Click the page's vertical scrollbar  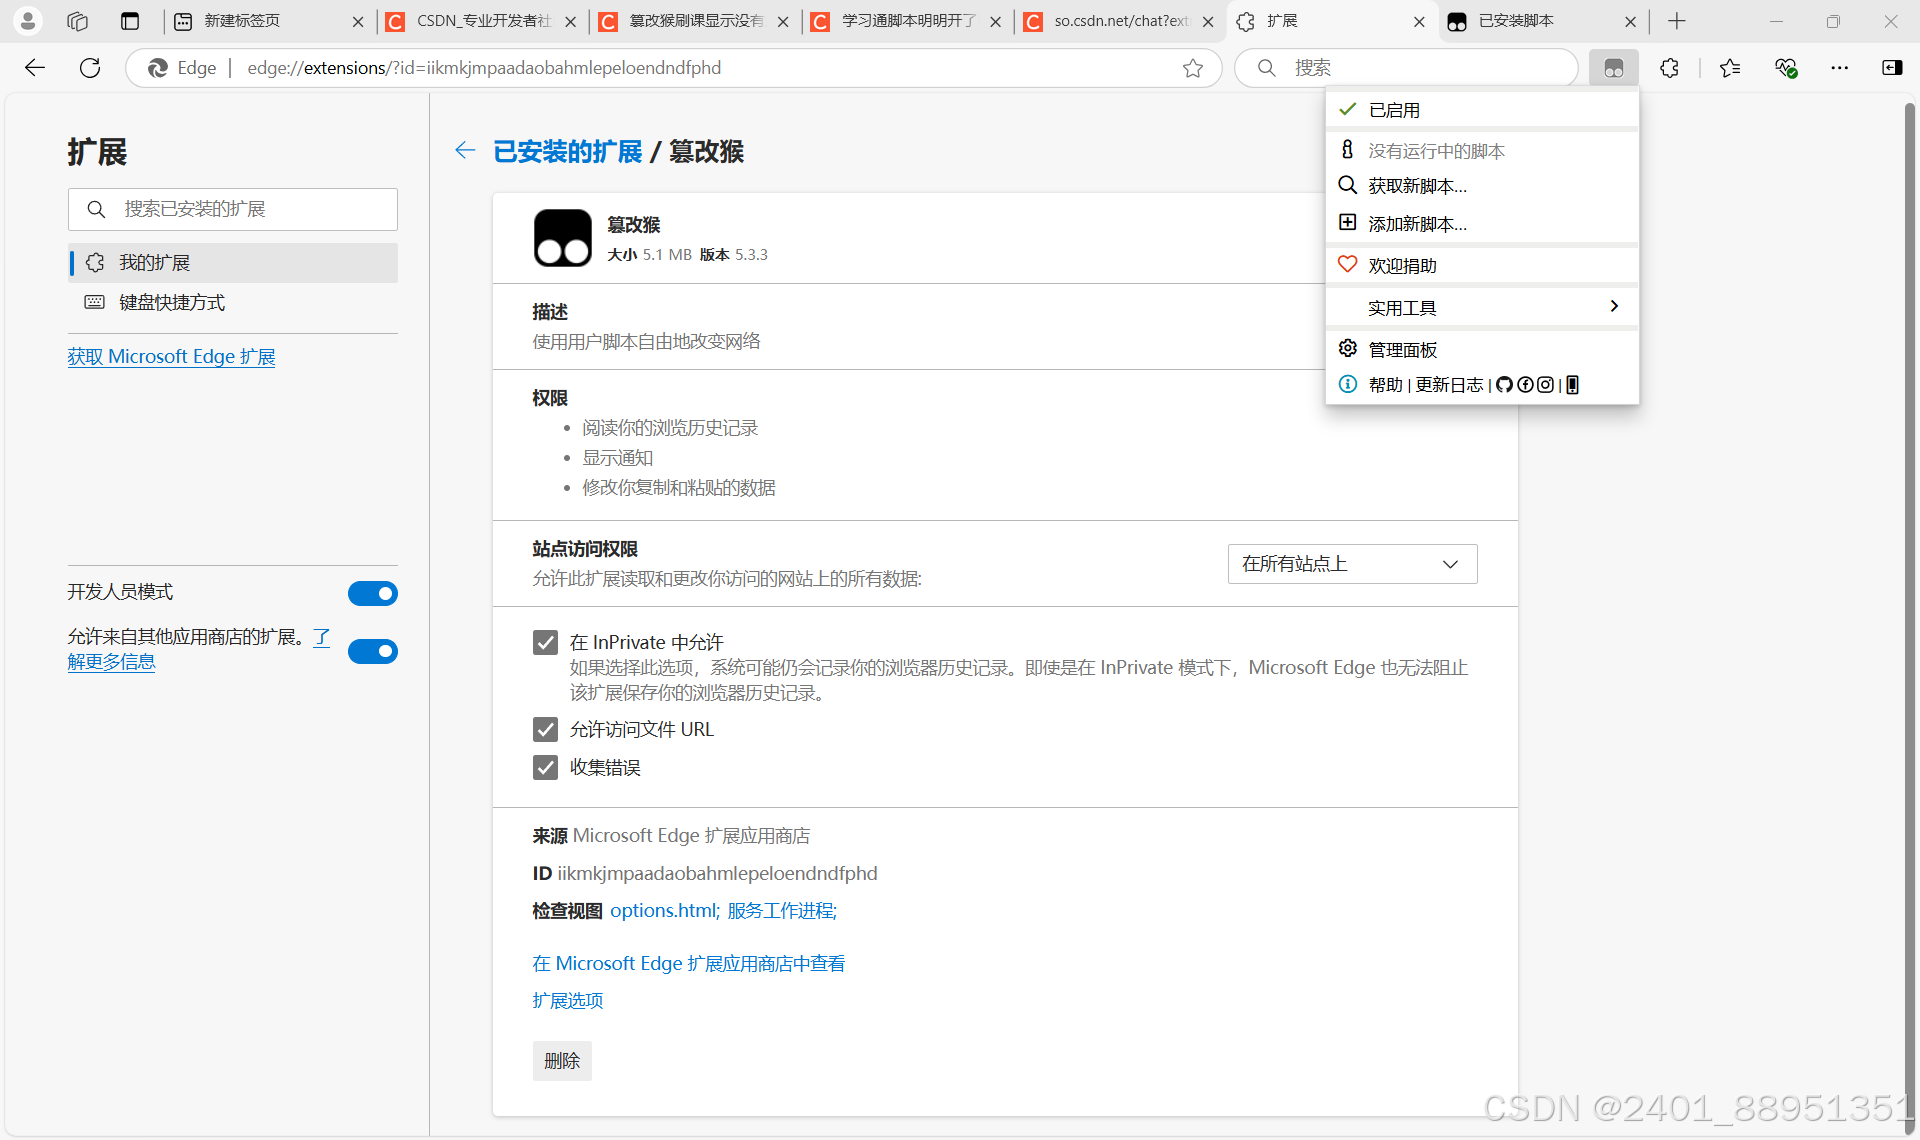1909,600
